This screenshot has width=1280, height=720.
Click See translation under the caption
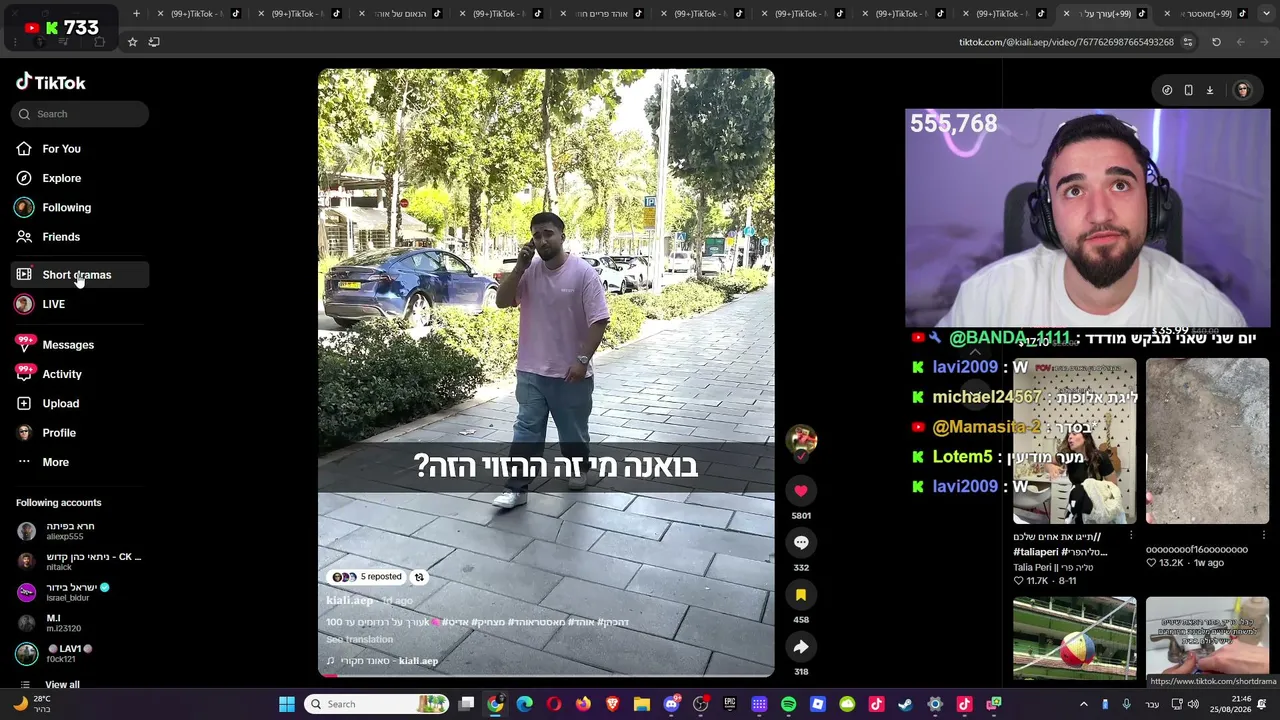(359, 639)
